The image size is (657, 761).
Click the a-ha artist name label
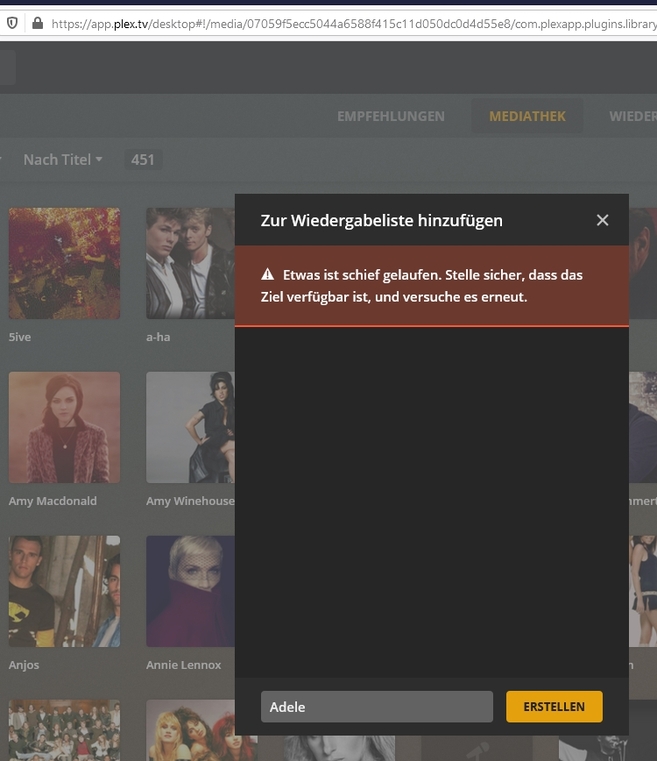click(158, 337)
